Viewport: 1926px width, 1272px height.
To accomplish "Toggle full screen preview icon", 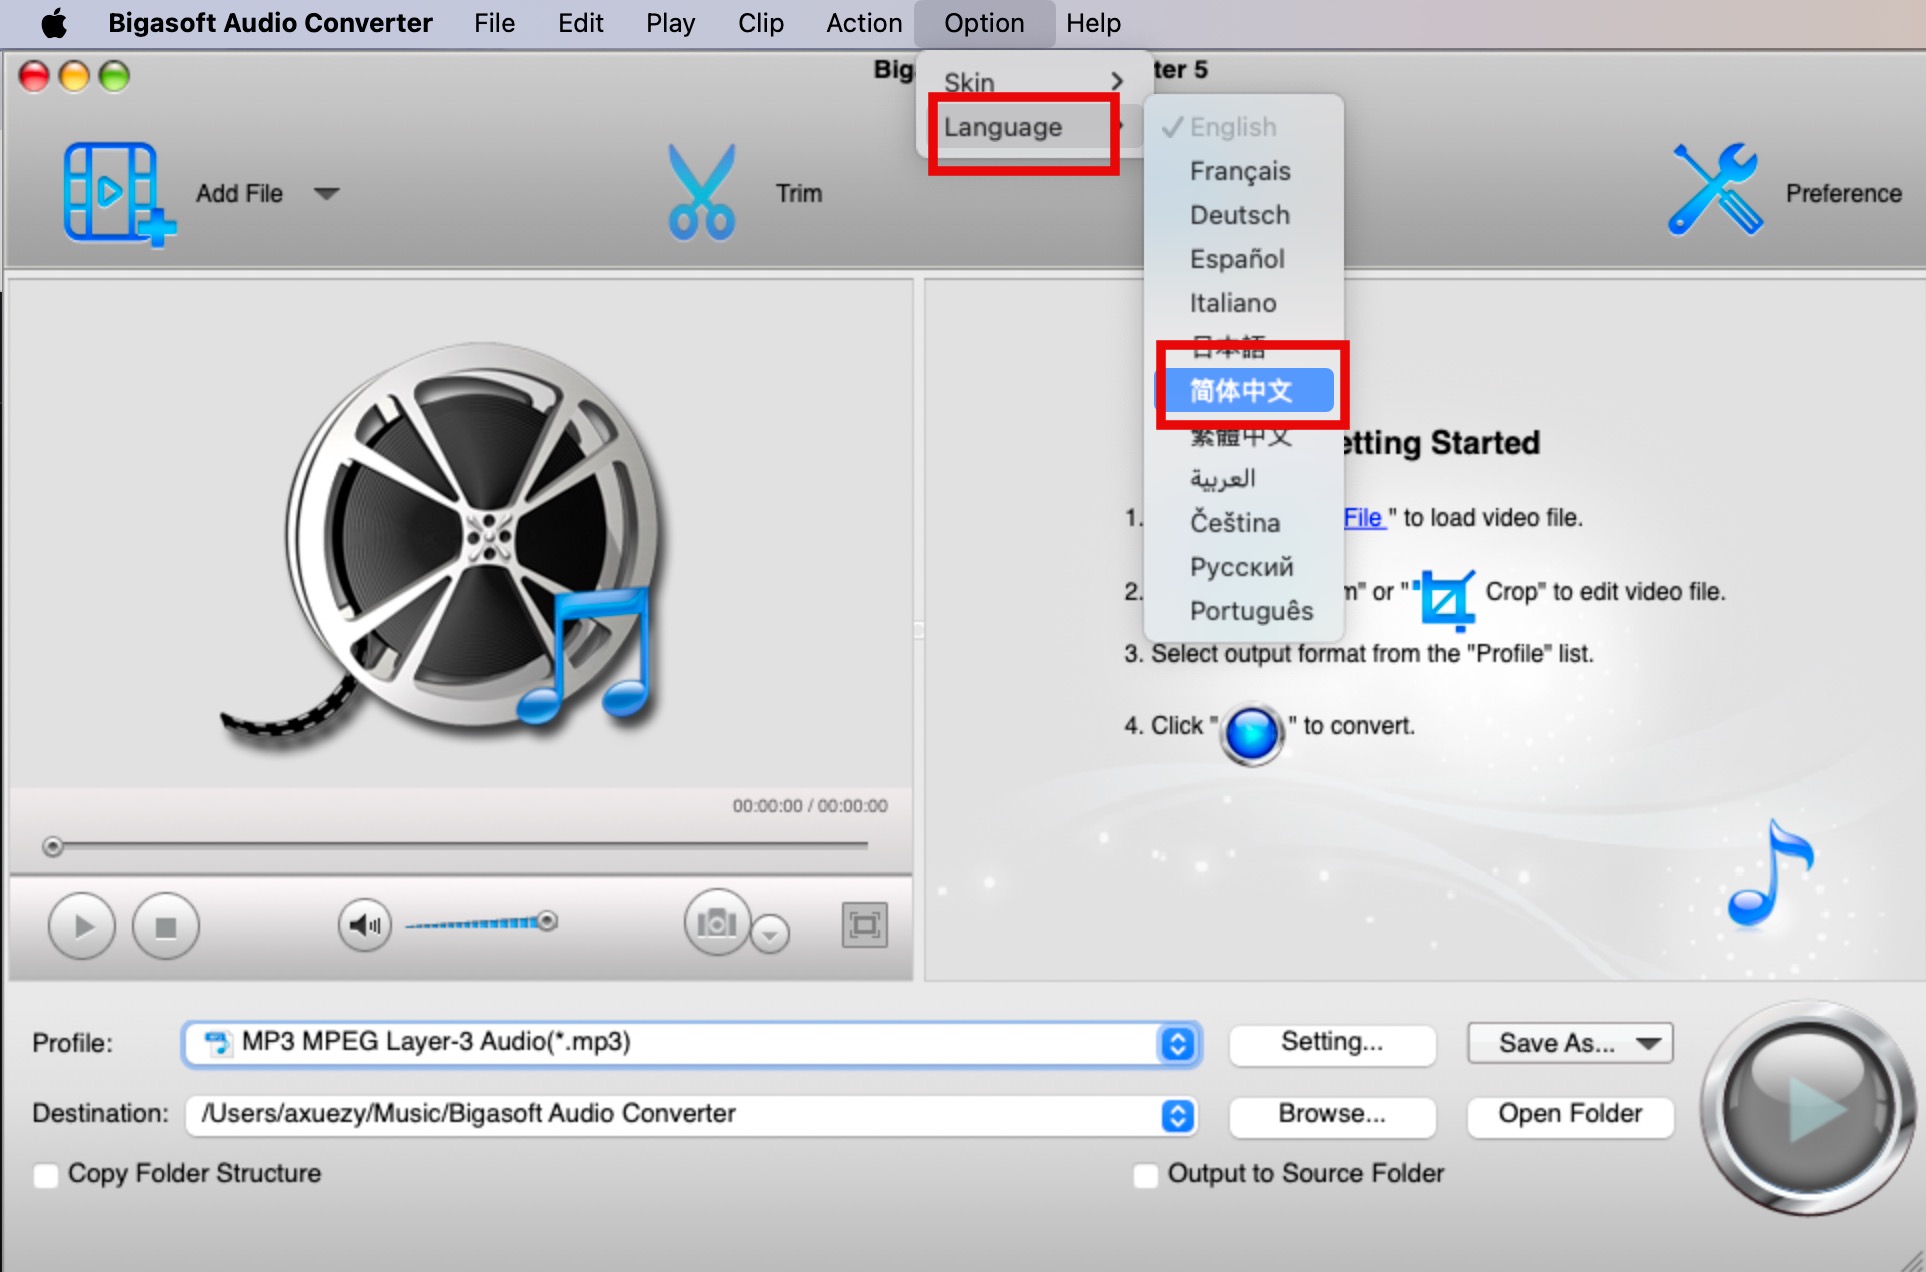I will coord(864,925).
